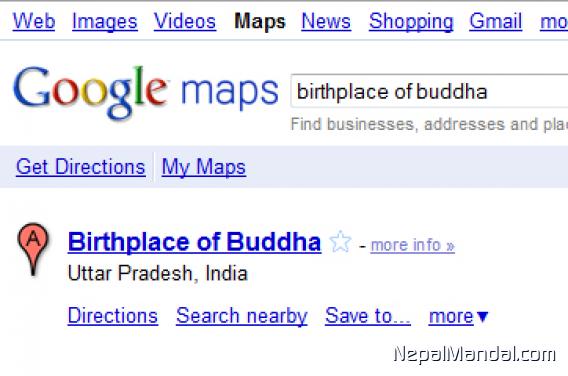Screen dimensions: 568x376
Task: Open the Birthplace of Buddha result title
Action: tap(194, 242)
